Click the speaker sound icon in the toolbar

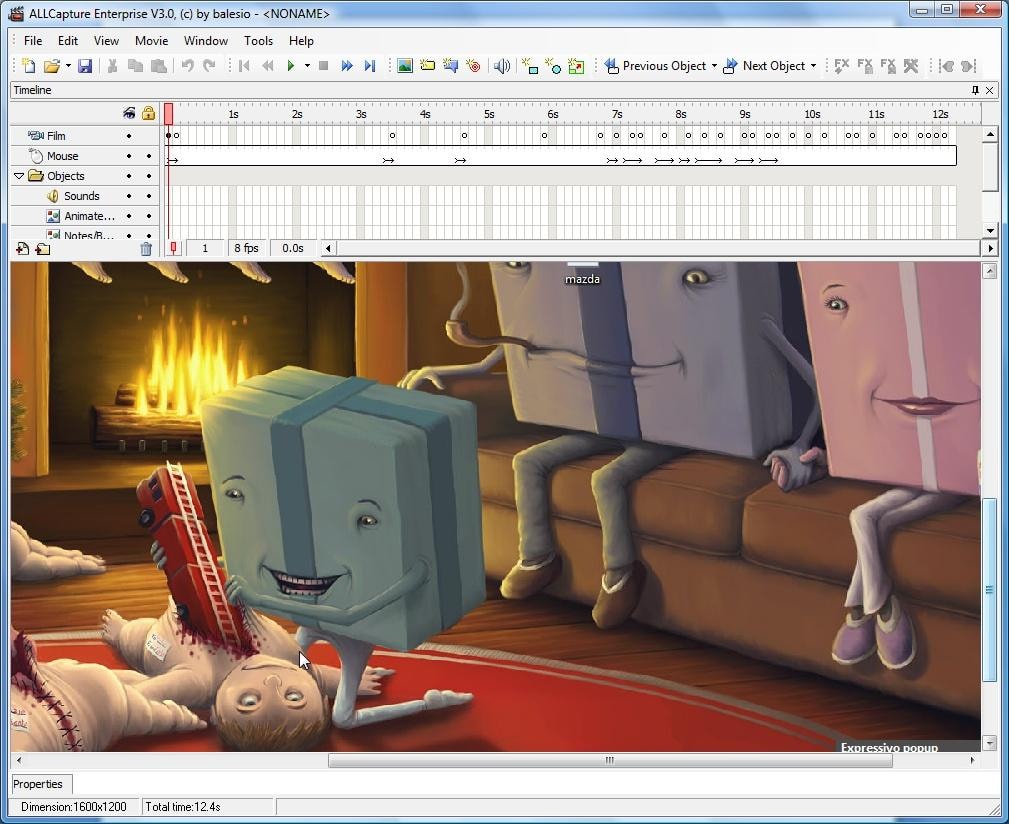[502, 66]
